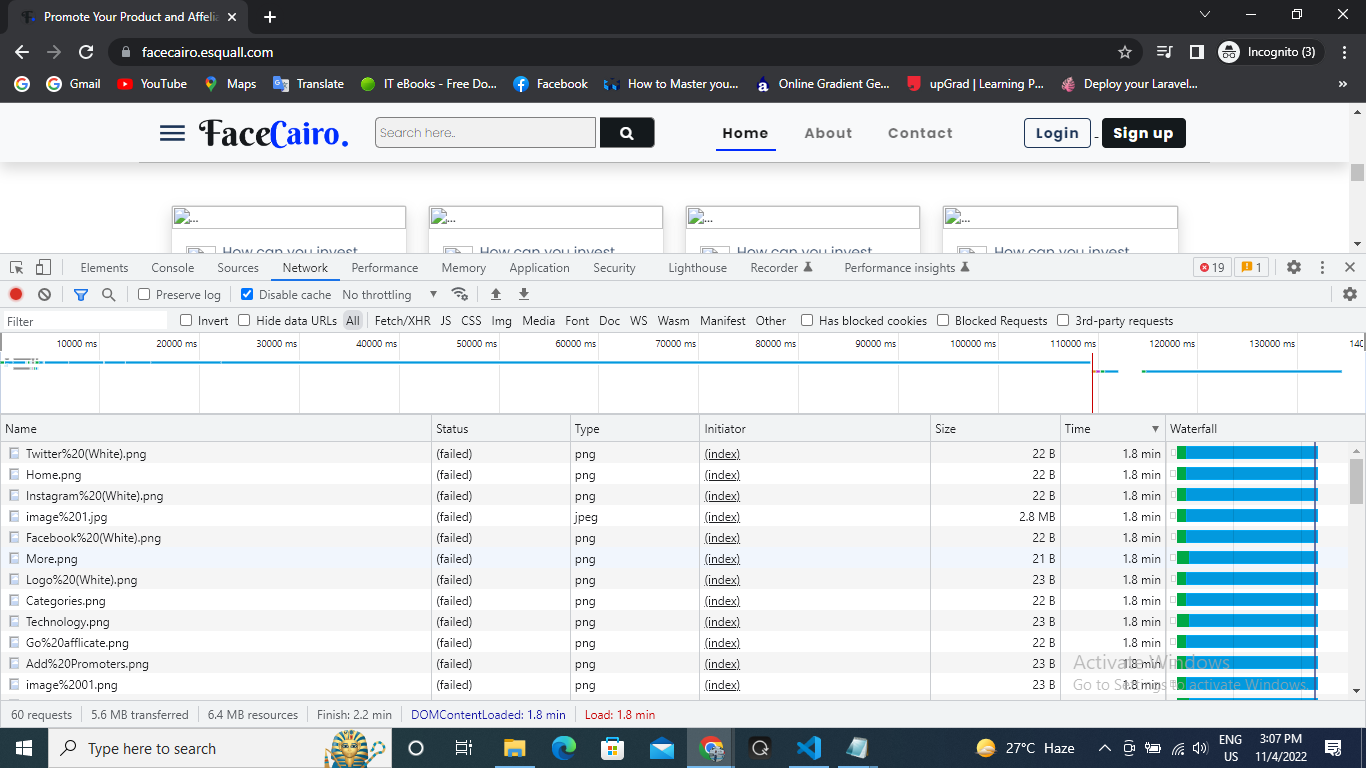1366x768 pixels.
Task: Click in the network Filter field
Action: pos(85,321)
